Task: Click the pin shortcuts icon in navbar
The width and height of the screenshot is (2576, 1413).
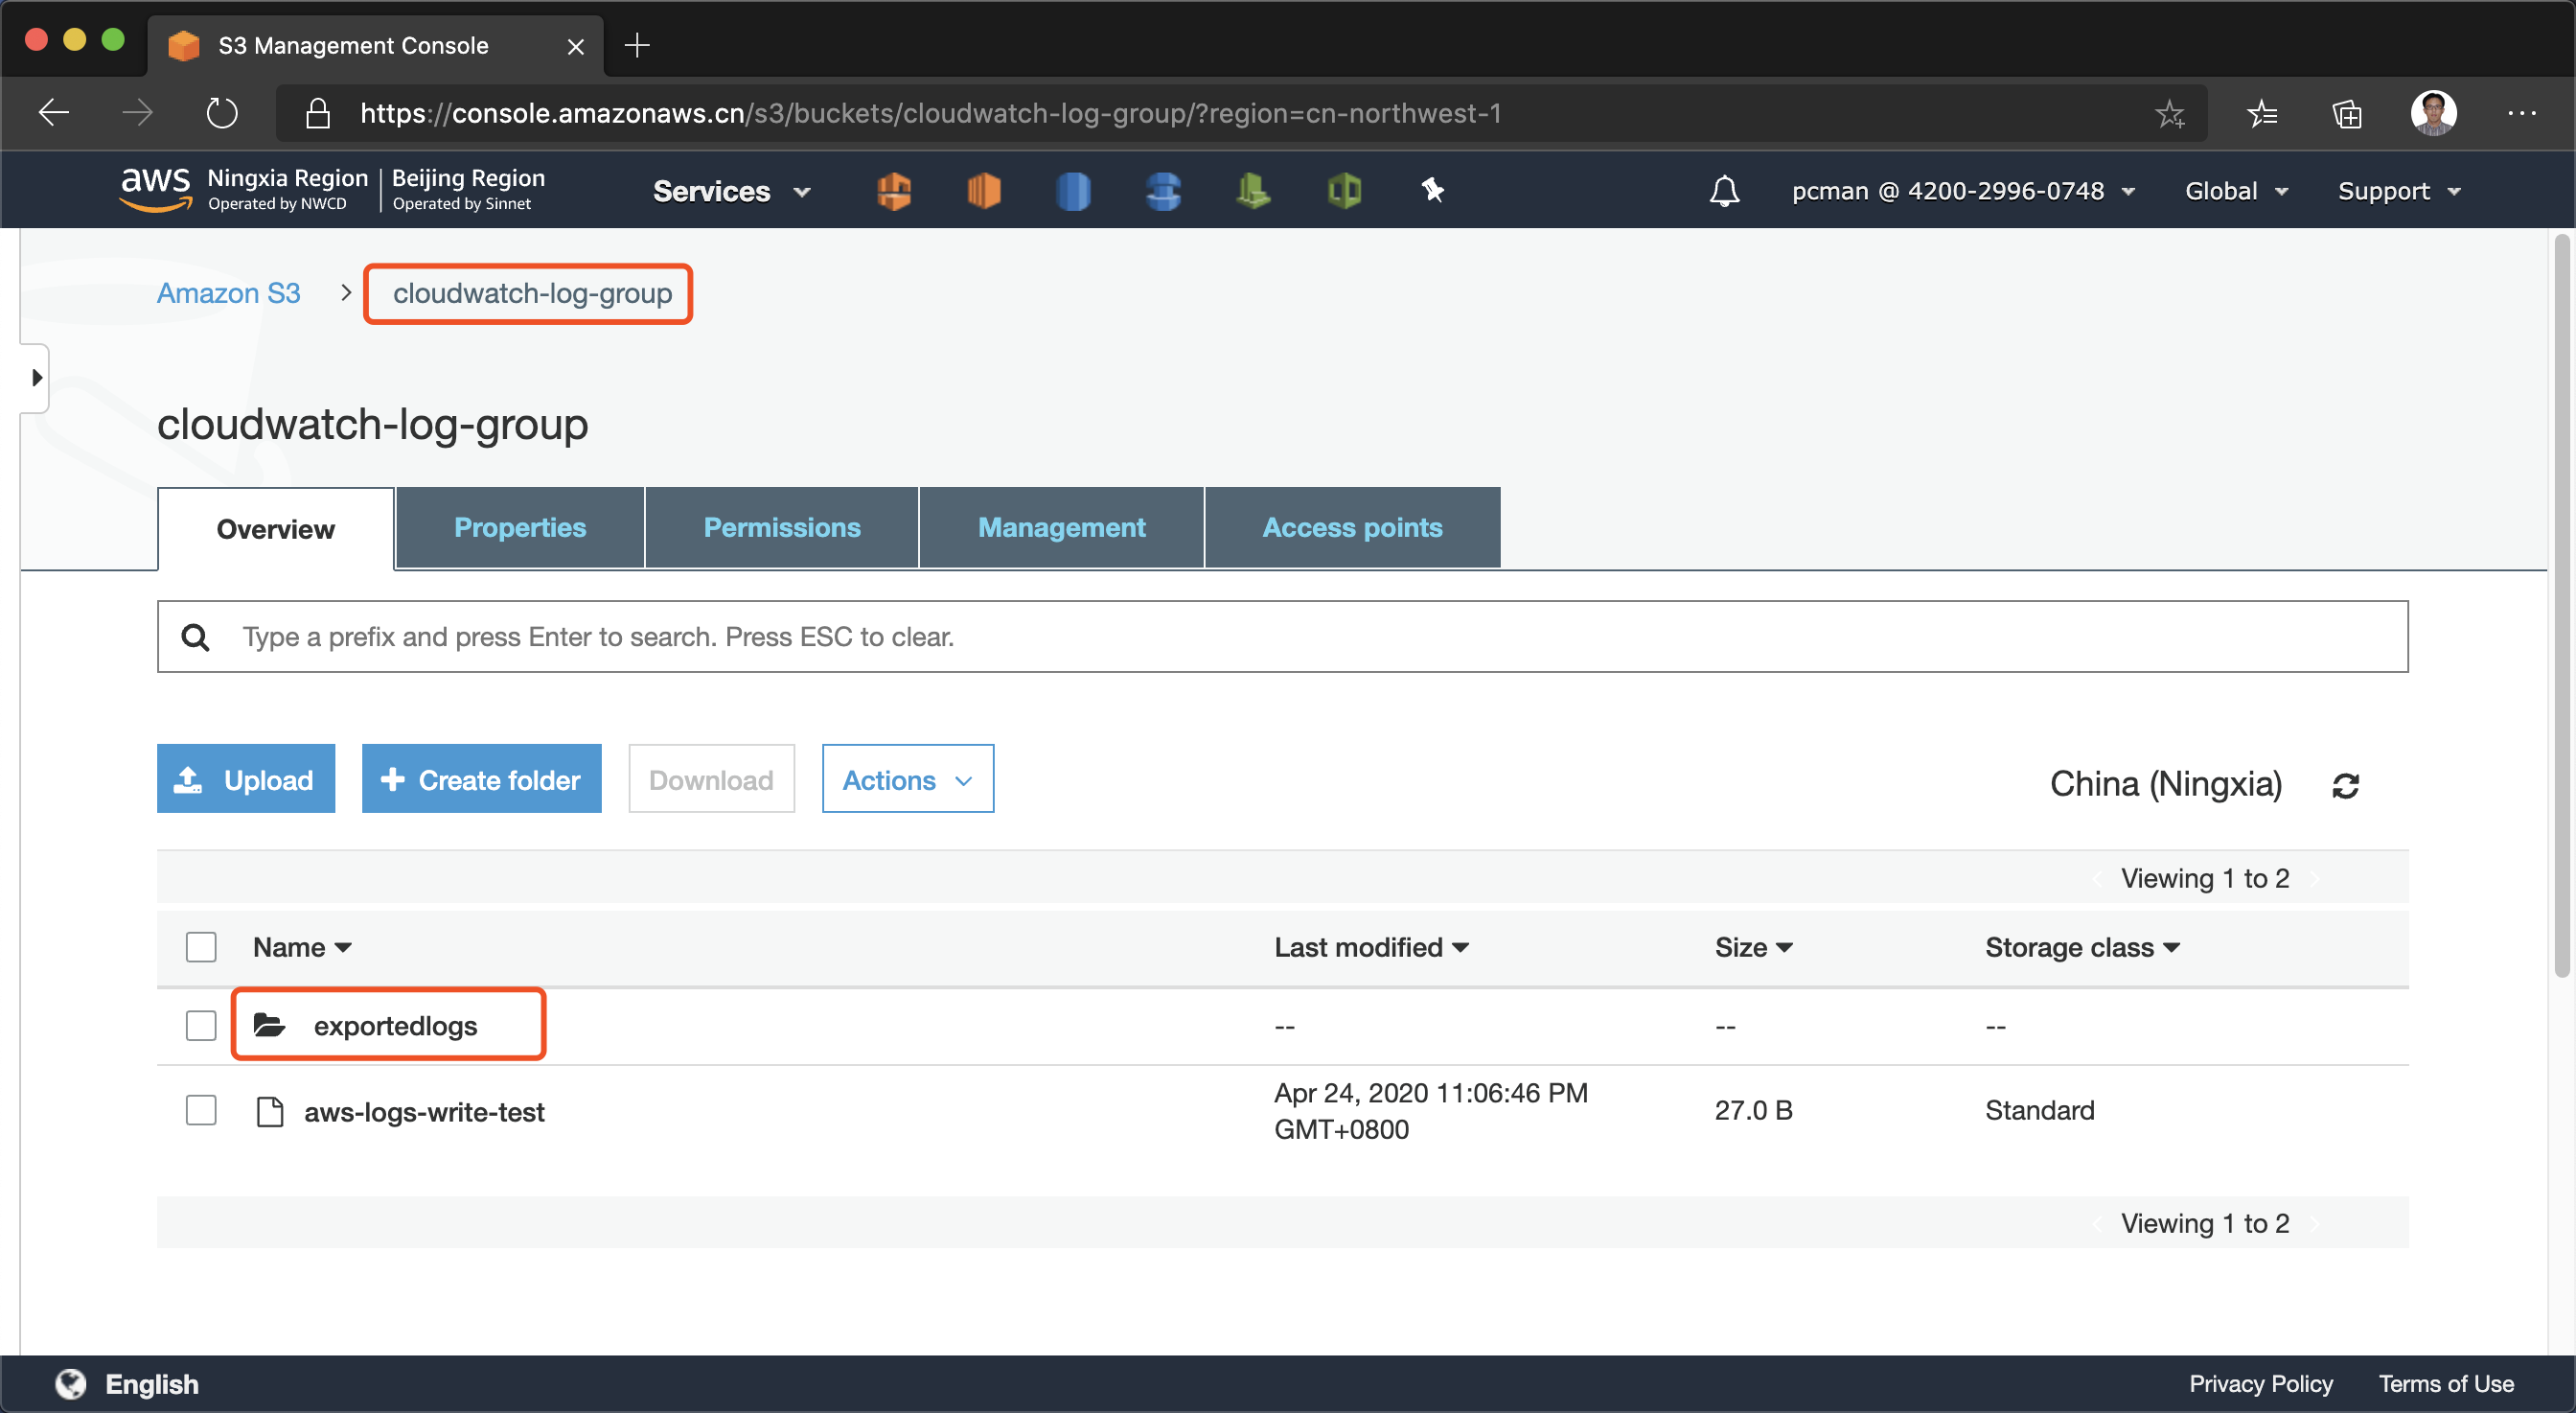Action: pos(1432,190)
